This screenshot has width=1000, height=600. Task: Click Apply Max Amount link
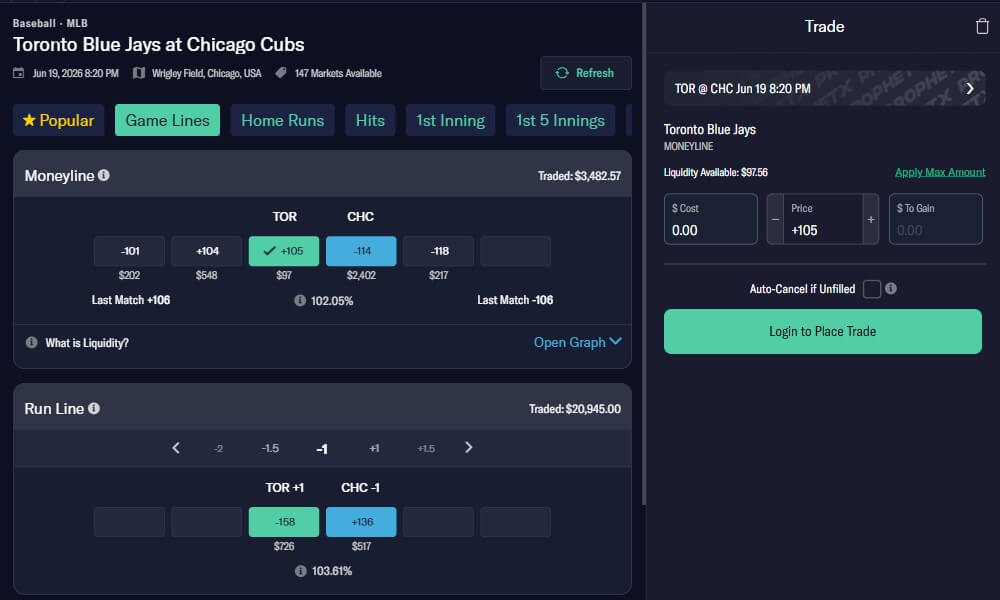tap(939, 172)
